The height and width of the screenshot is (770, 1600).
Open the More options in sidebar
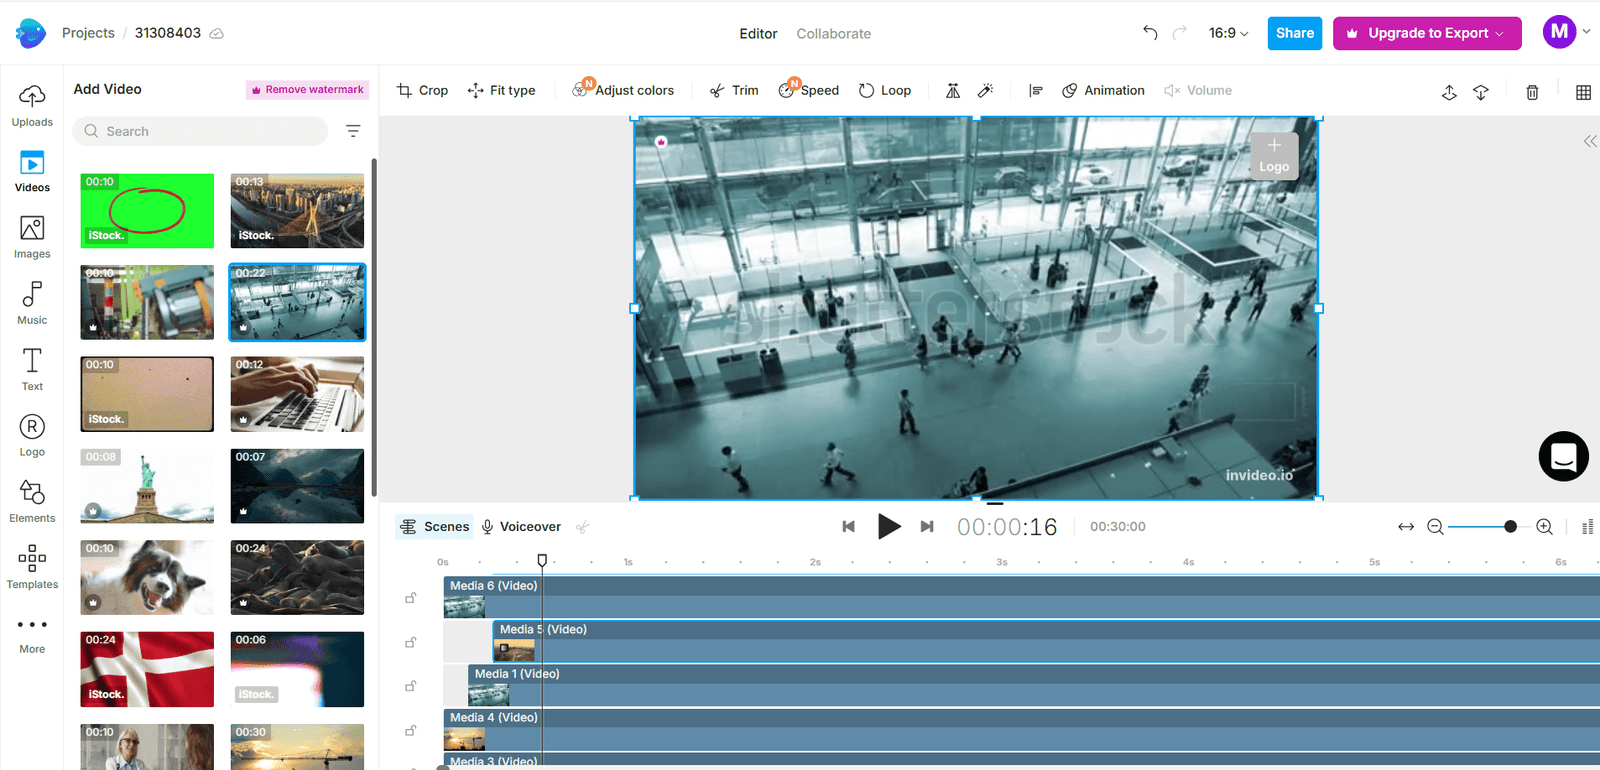32,635
